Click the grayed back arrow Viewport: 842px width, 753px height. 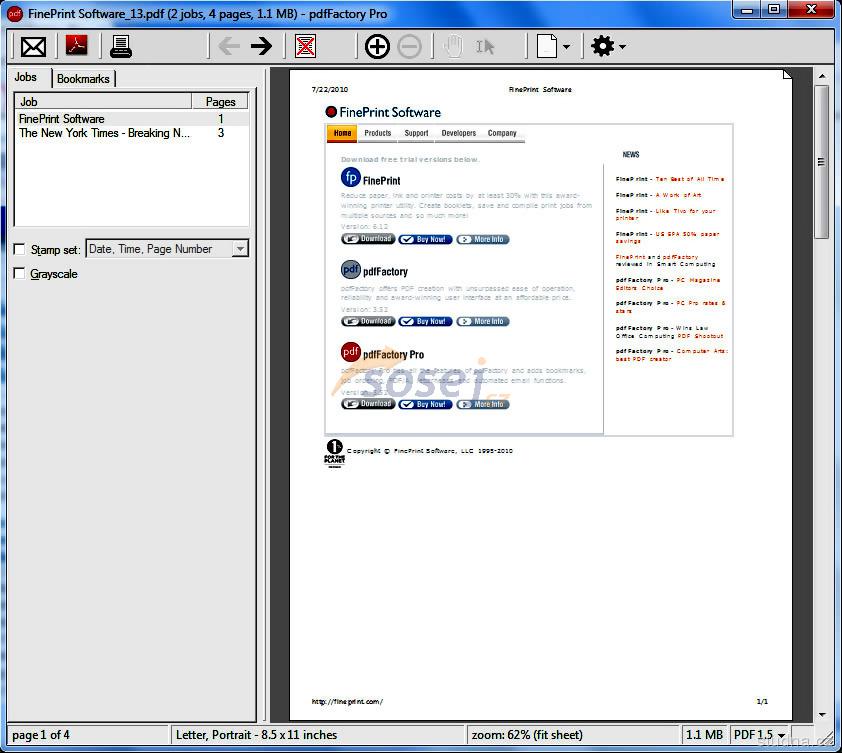tap(229, 46)
